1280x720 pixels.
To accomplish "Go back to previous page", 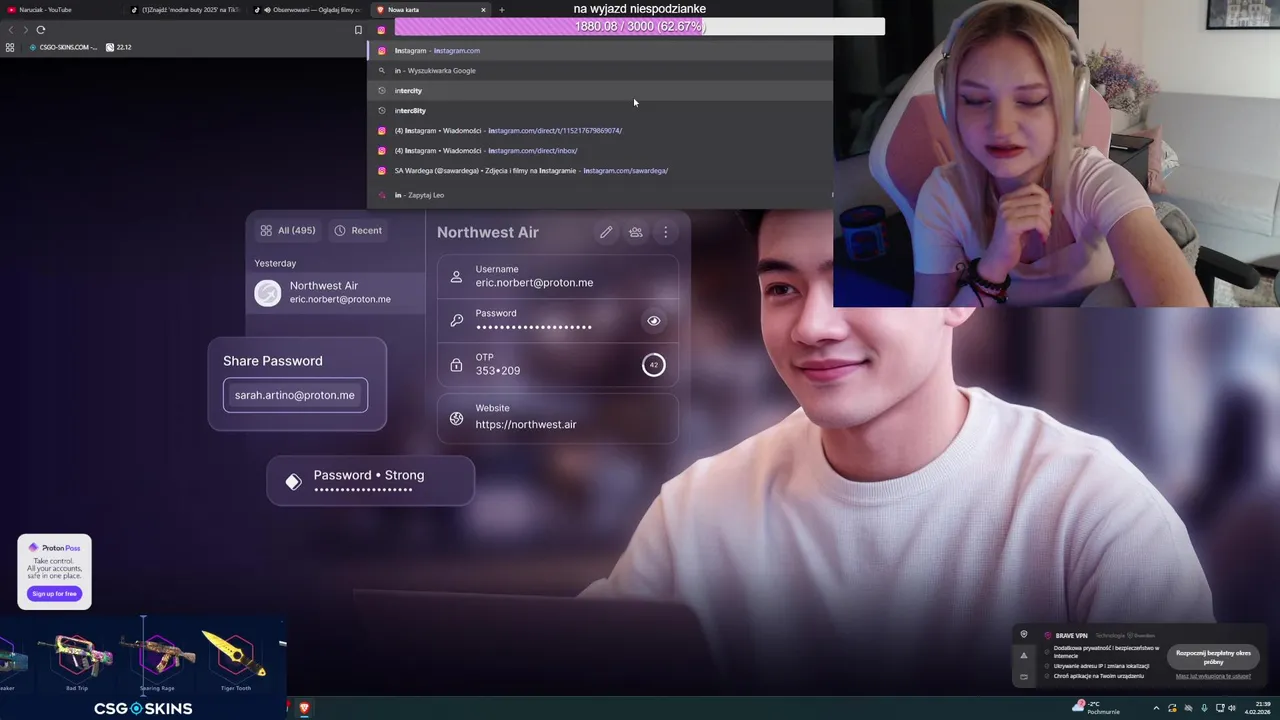I will coord(11,30).
